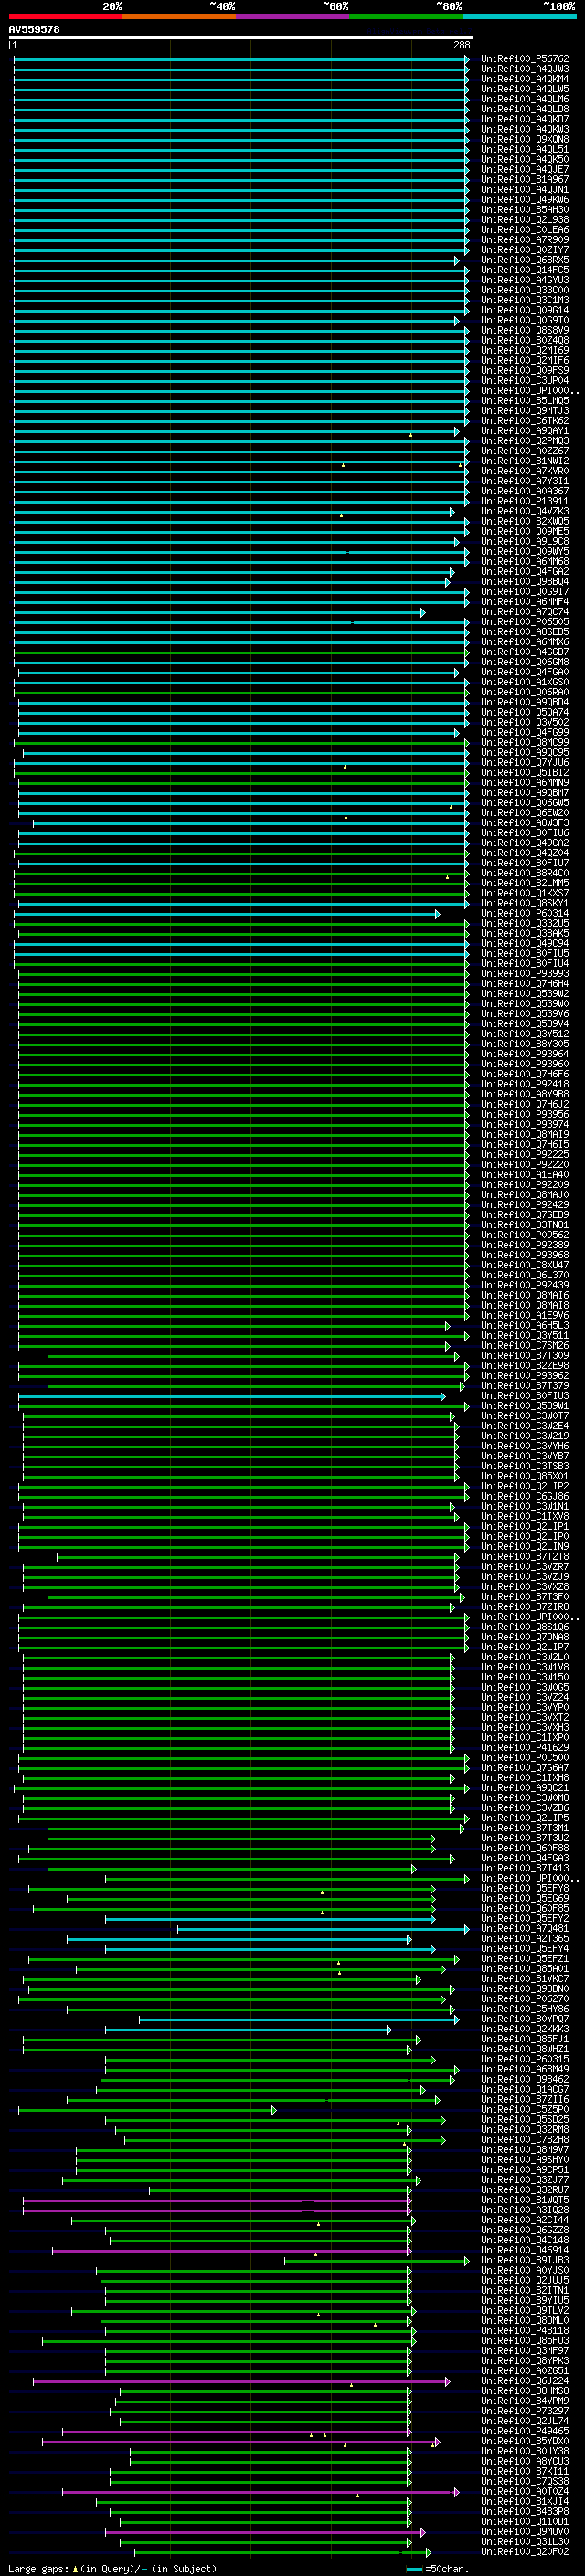The width and height of the screenshot is (585, 2576).
Task: Select hit label UniRef100_P13911
Action: tap(525, 501)
